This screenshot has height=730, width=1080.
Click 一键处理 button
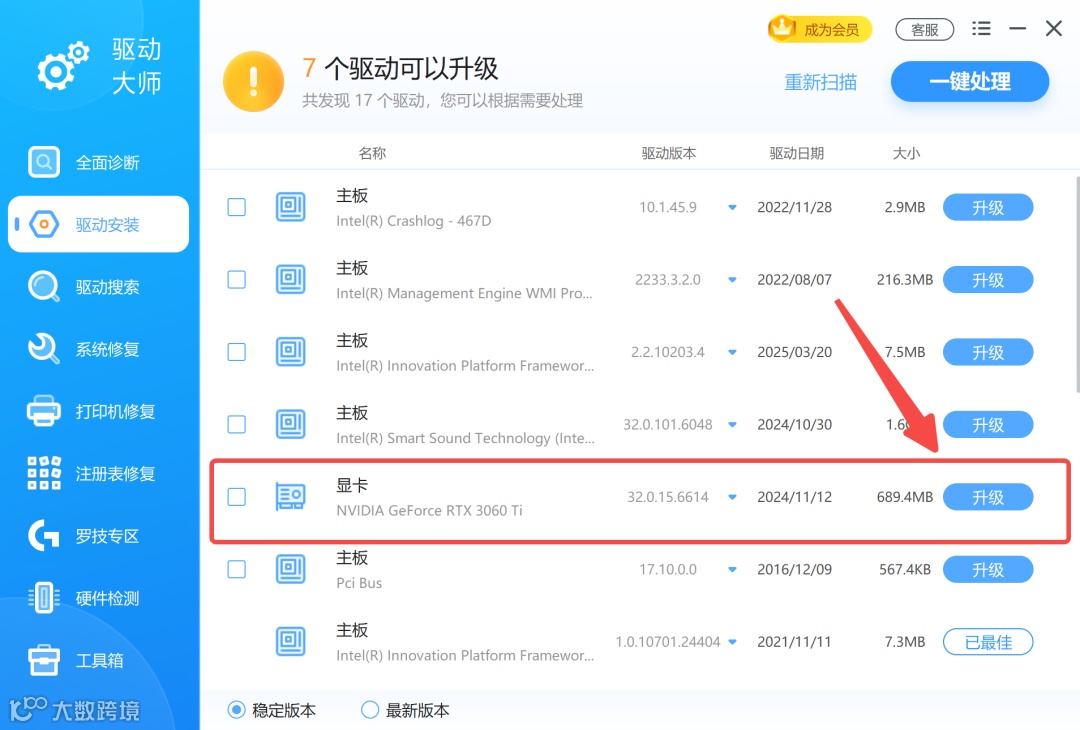point(970,81)
